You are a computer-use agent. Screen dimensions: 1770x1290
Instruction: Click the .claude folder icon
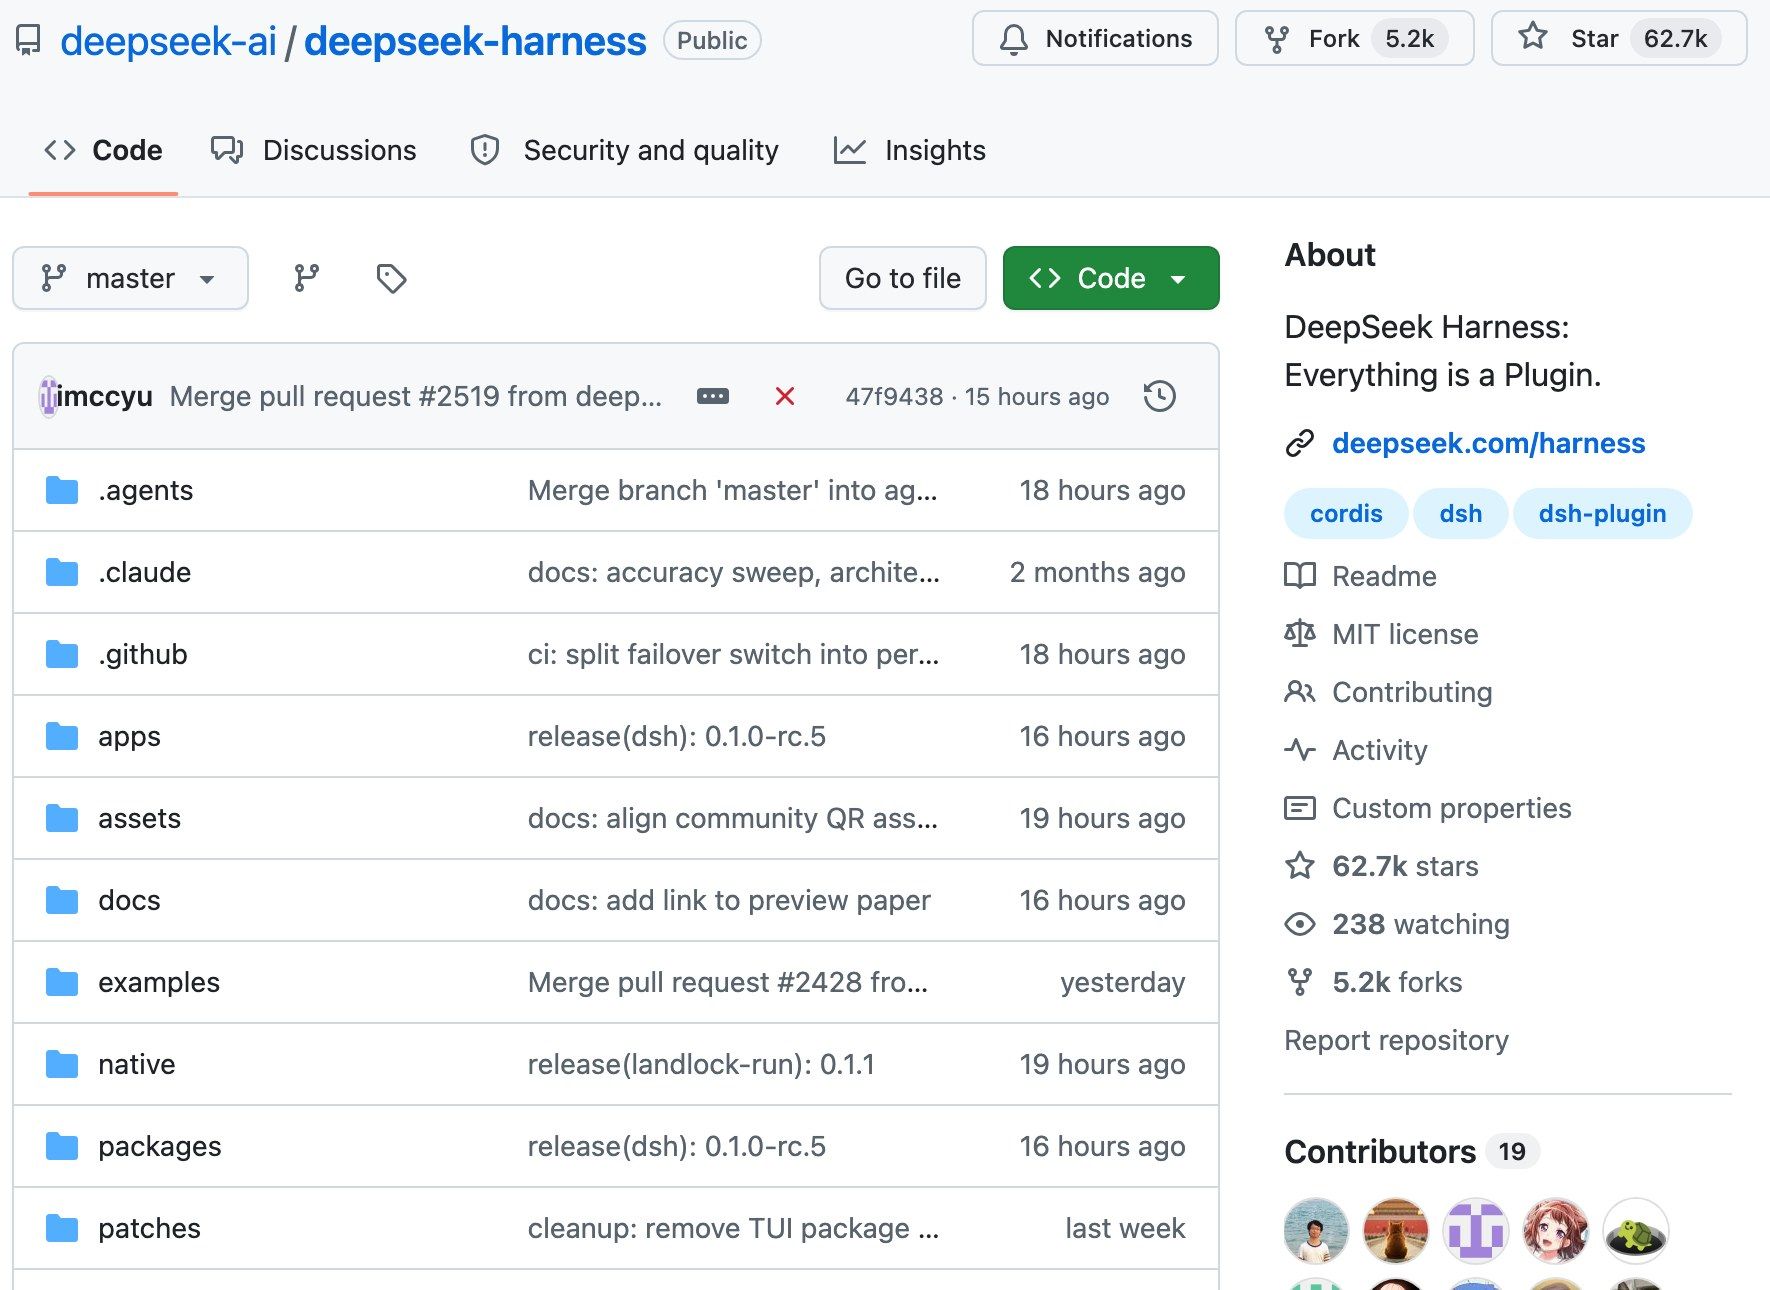(62, 572)
